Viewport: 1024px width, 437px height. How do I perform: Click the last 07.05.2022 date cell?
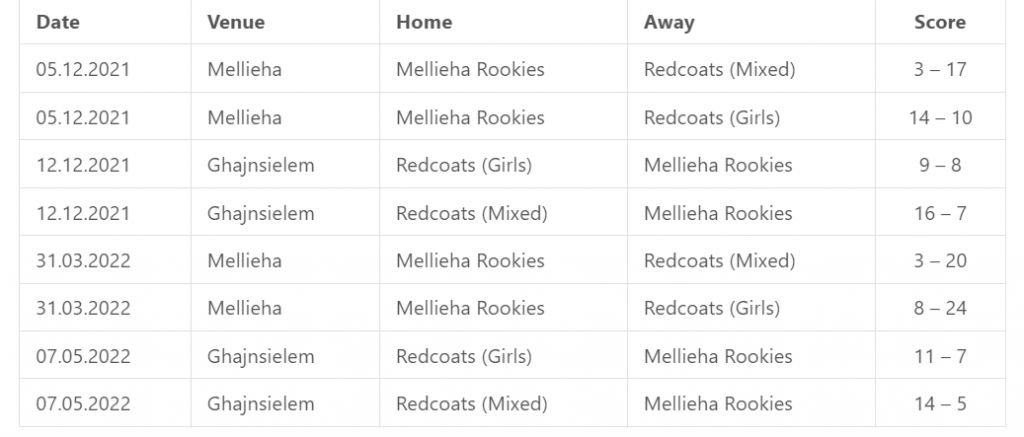pyautogui.click(x=83, y=404)
